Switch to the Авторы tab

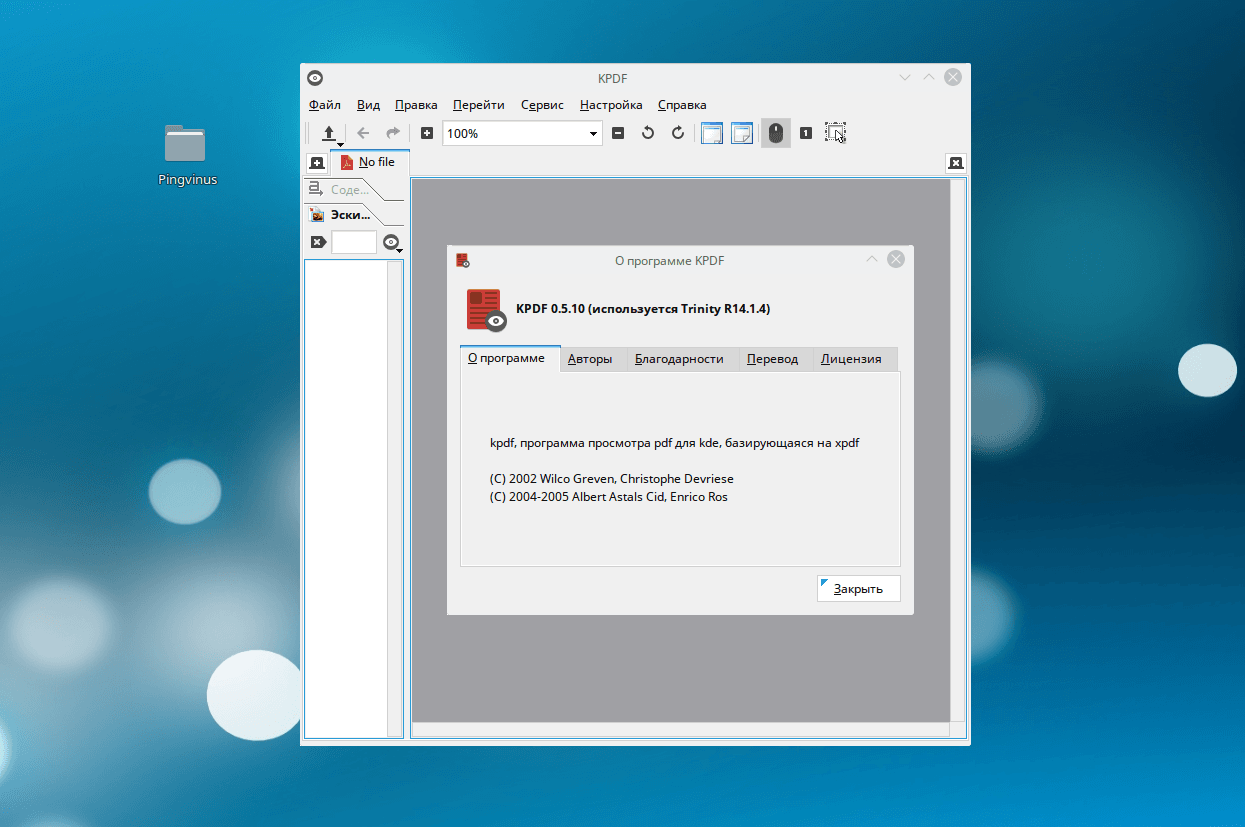pos(590,359)
